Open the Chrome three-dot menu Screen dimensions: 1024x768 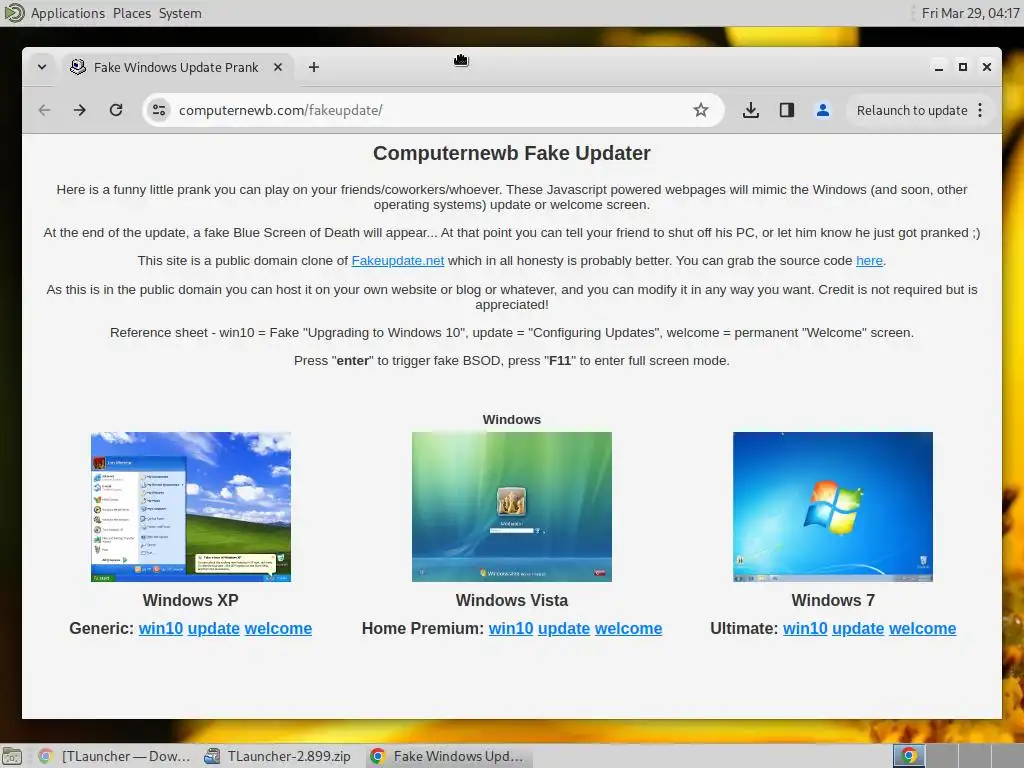[980, 110]
